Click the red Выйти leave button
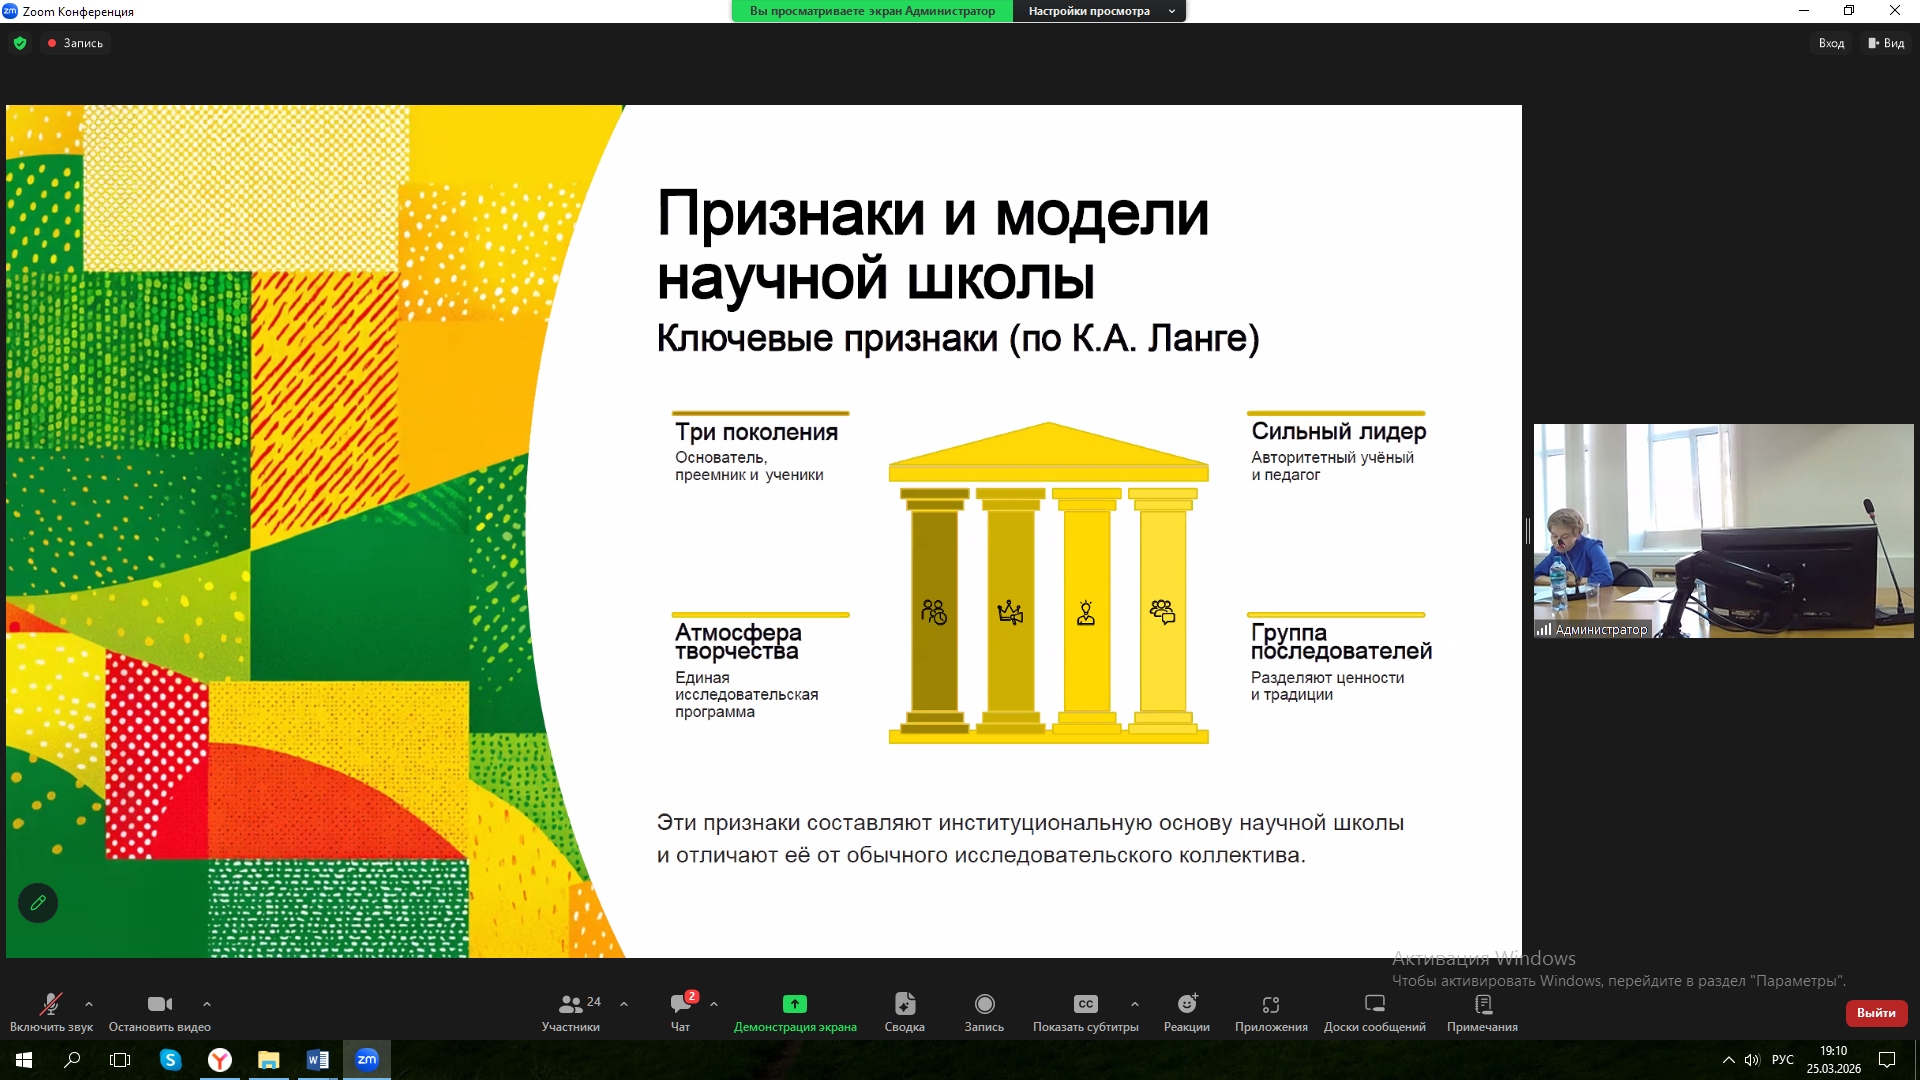This screenshot has width=1920, height=1080. pos(1876,1013)
